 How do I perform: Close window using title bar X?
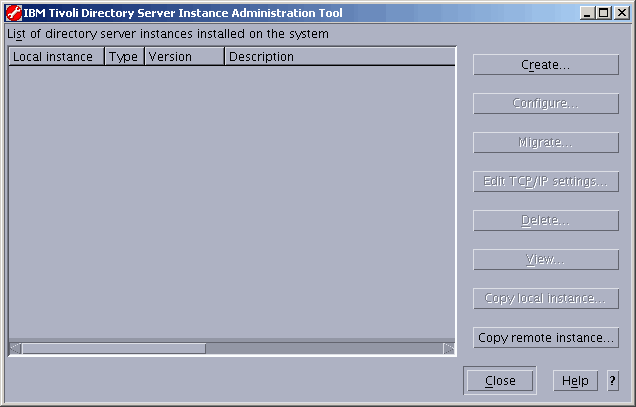coord(619,13)
